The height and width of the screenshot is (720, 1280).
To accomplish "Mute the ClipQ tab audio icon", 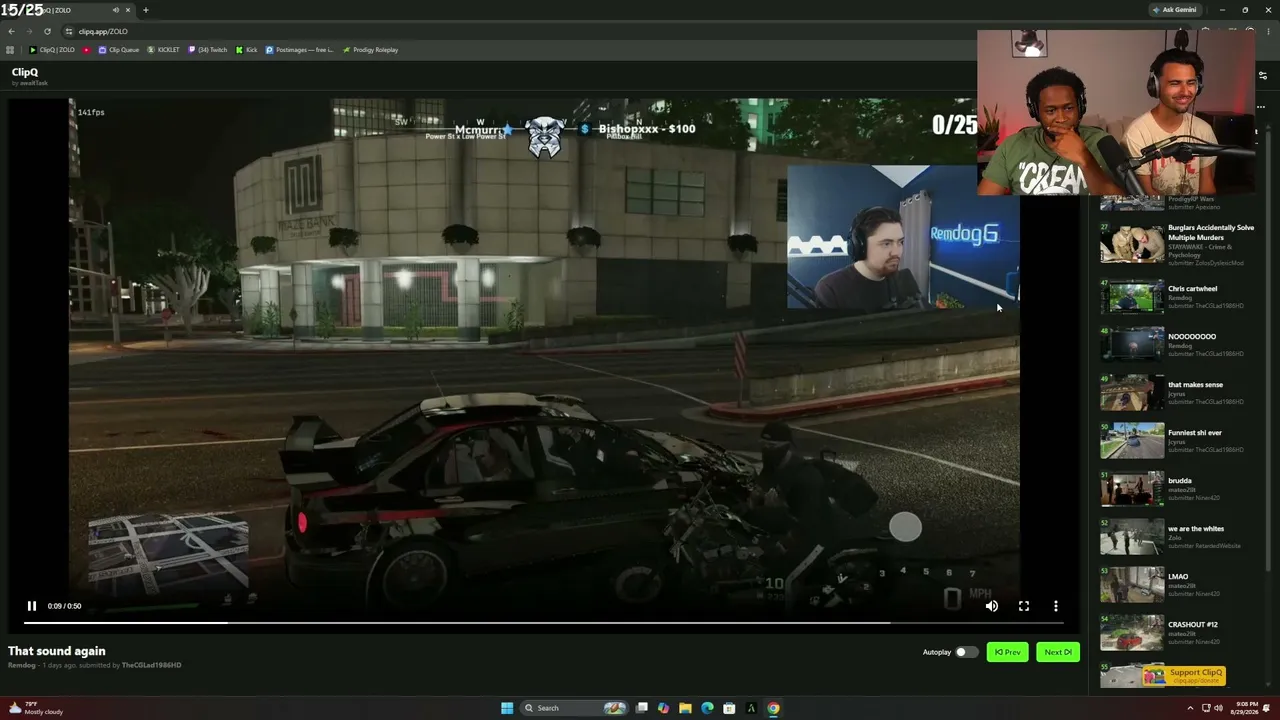I will pyautogui.click(x=116, y=10).
